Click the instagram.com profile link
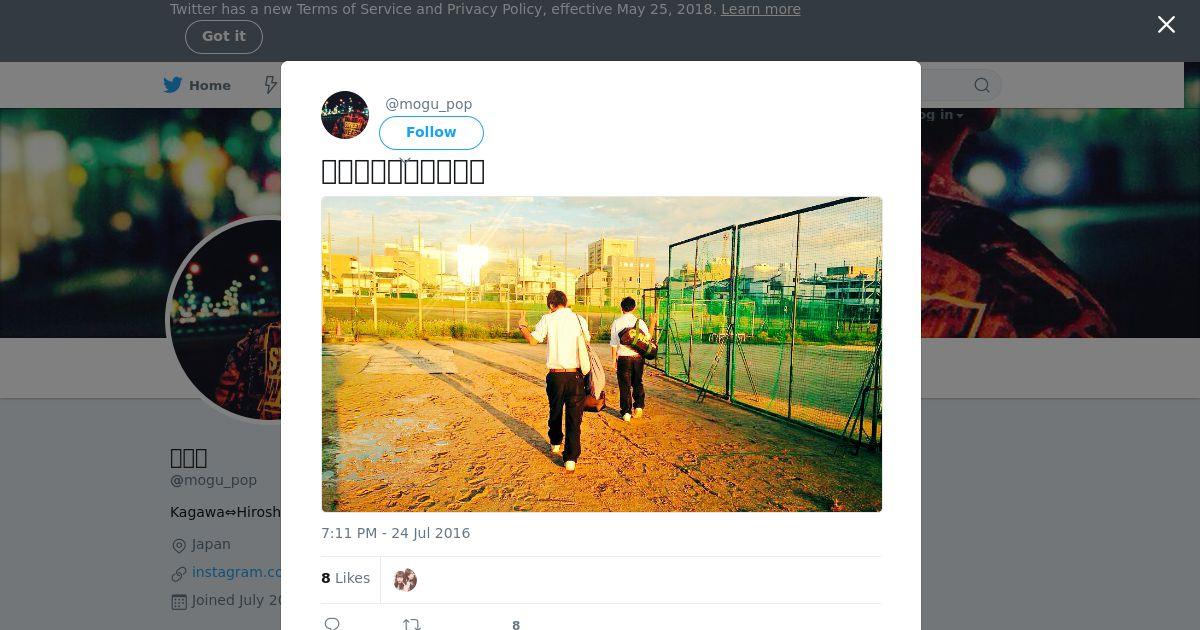The height and width of the screenshot is (630, 1200). [237, 572]
